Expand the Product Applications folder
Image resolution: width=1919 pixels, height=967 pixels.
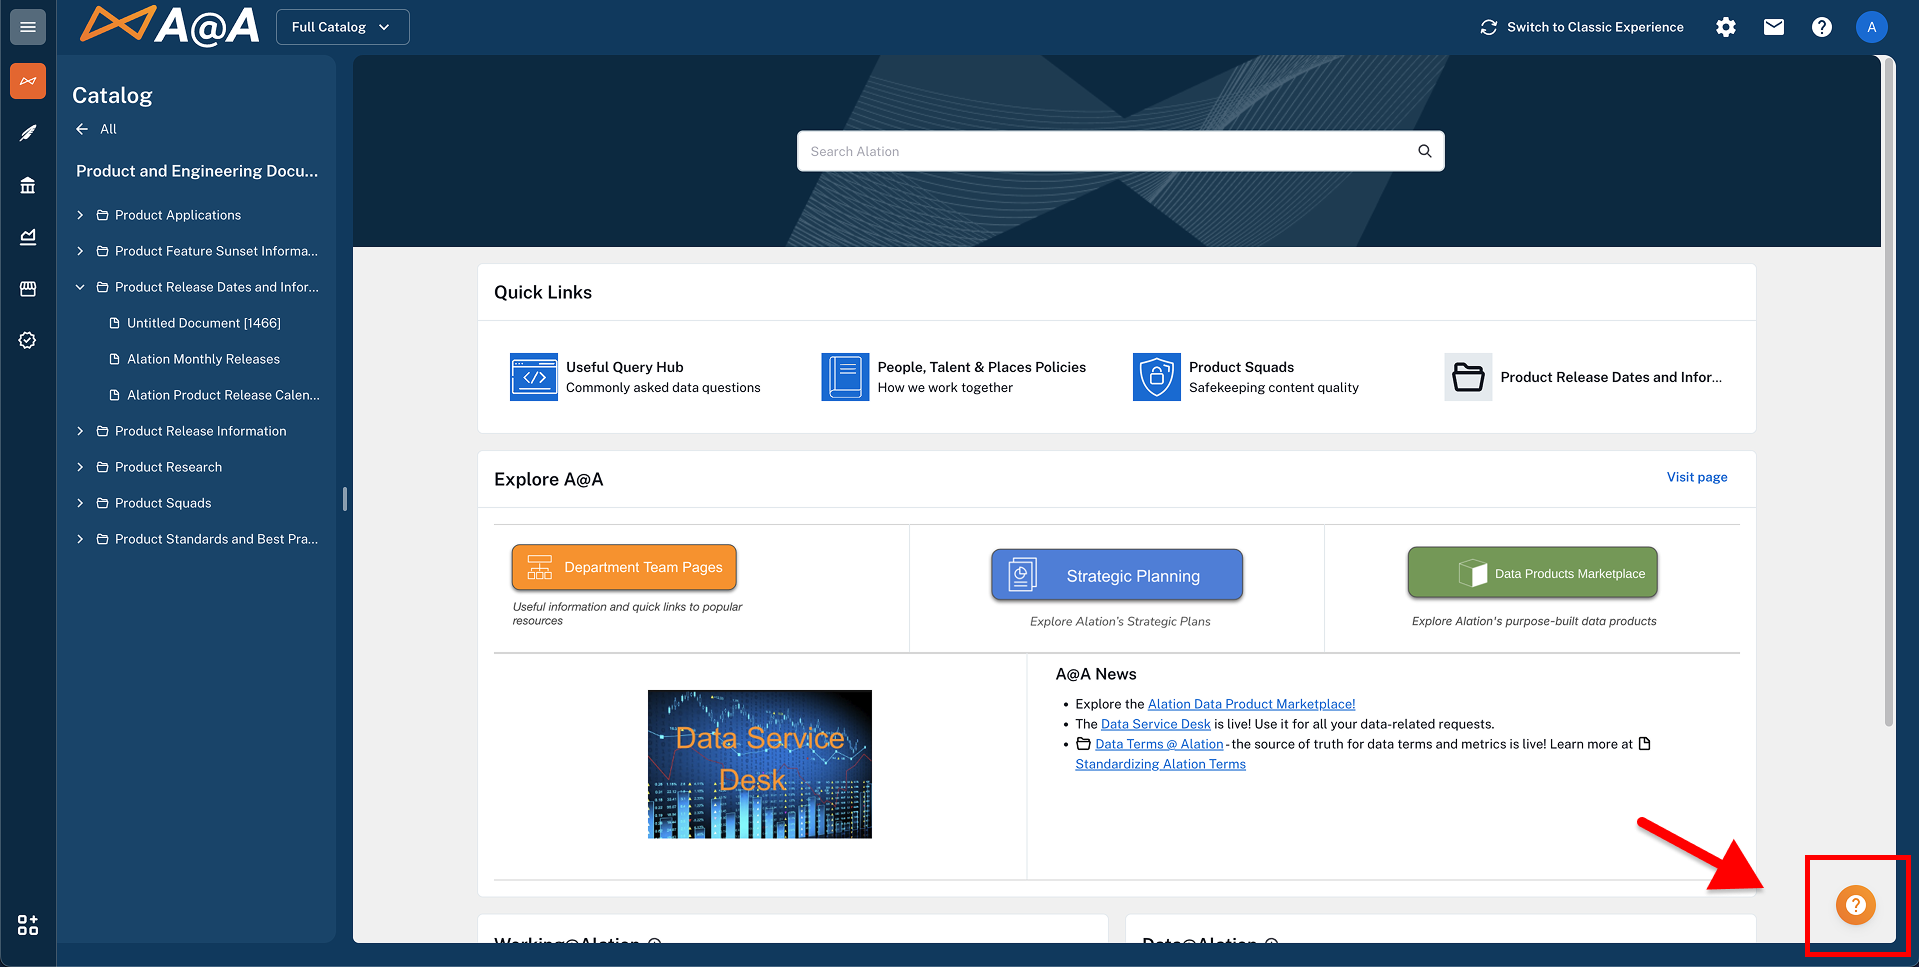(x=80, y=215)
